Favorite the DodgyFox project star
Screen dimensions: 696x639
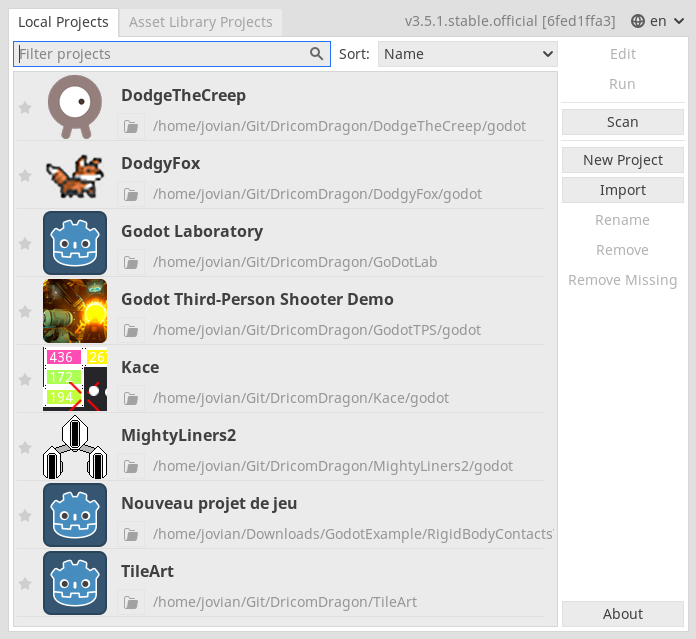click(25, 175)
